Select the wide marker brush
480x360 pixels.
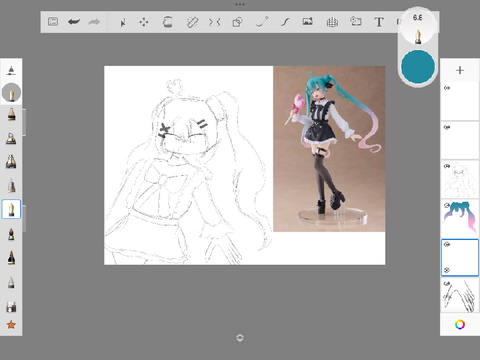point(11,162)
